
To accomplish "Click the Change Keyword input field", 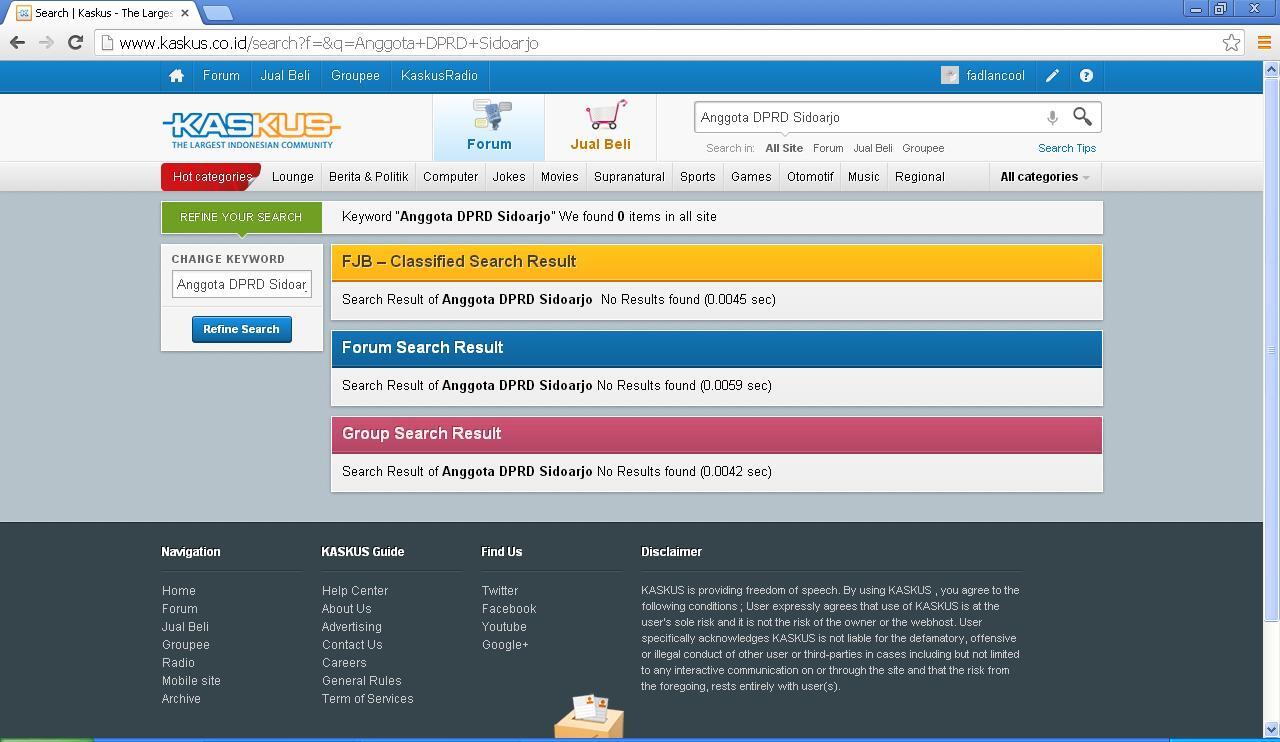I will coord(241,284).
